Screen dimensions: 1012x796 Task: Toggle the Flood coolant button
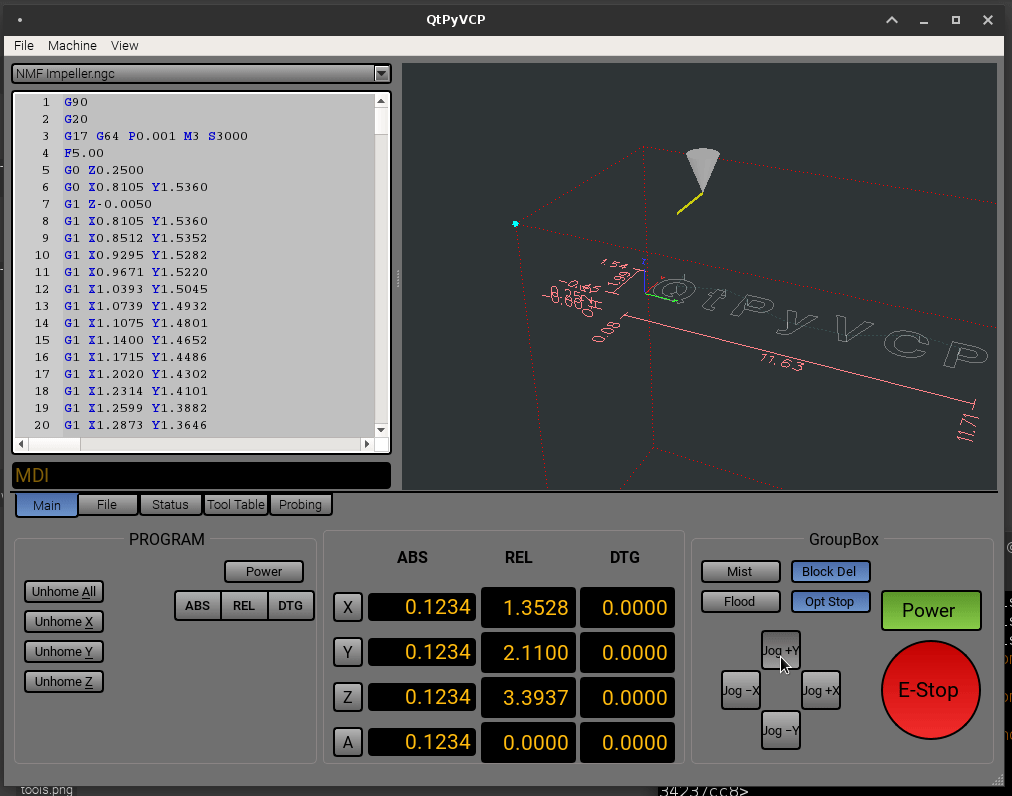pos(740,602)
